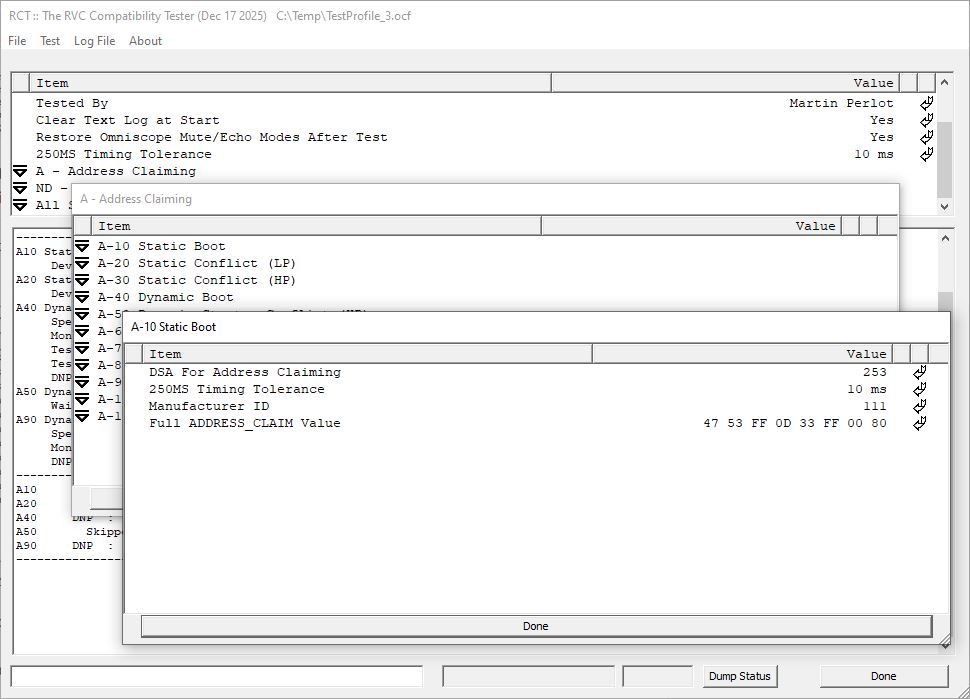Click edit arrow icon for Tested By row

(927, 103)
